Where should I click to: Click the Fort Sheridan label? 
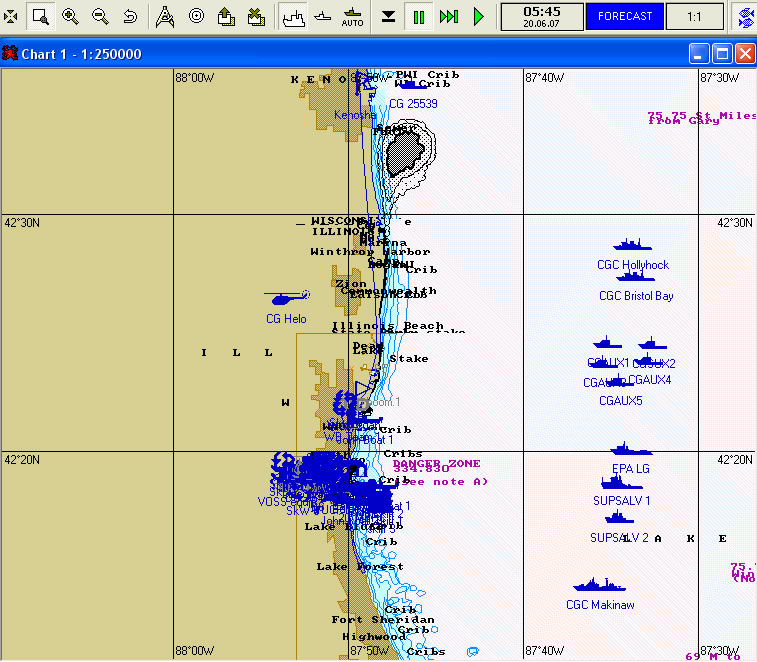pyautogui.click(x=383, y=619)
